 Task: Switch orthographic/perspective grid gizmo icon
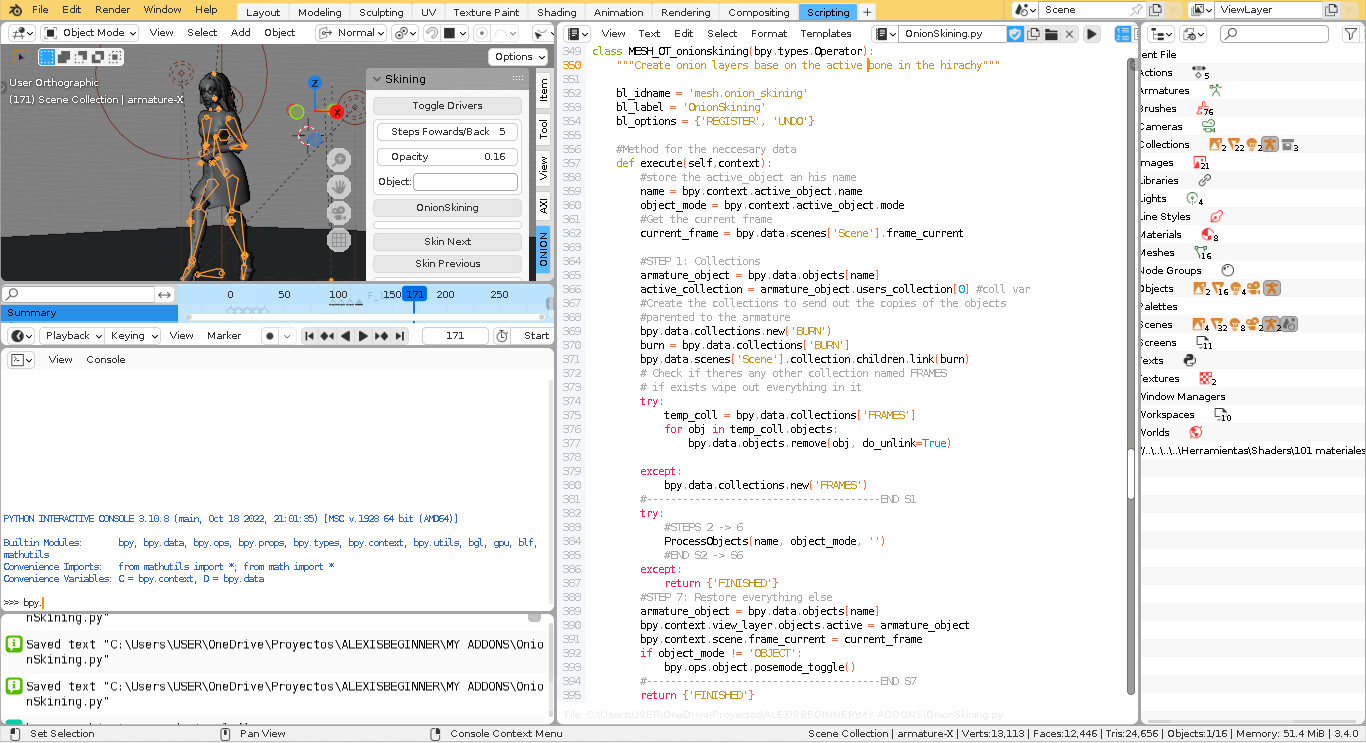point(339,239)
